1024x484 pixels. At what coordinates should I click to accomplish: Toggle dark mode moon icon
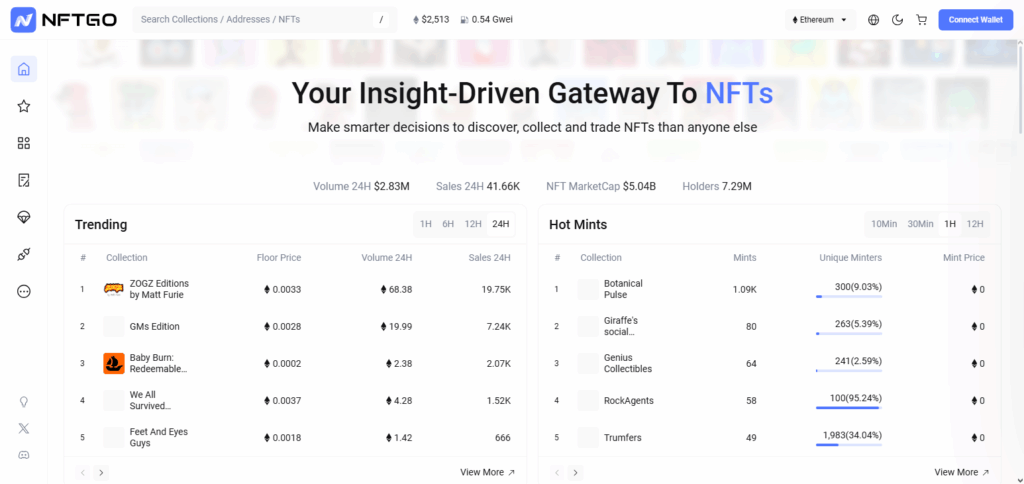click(897, 20)
